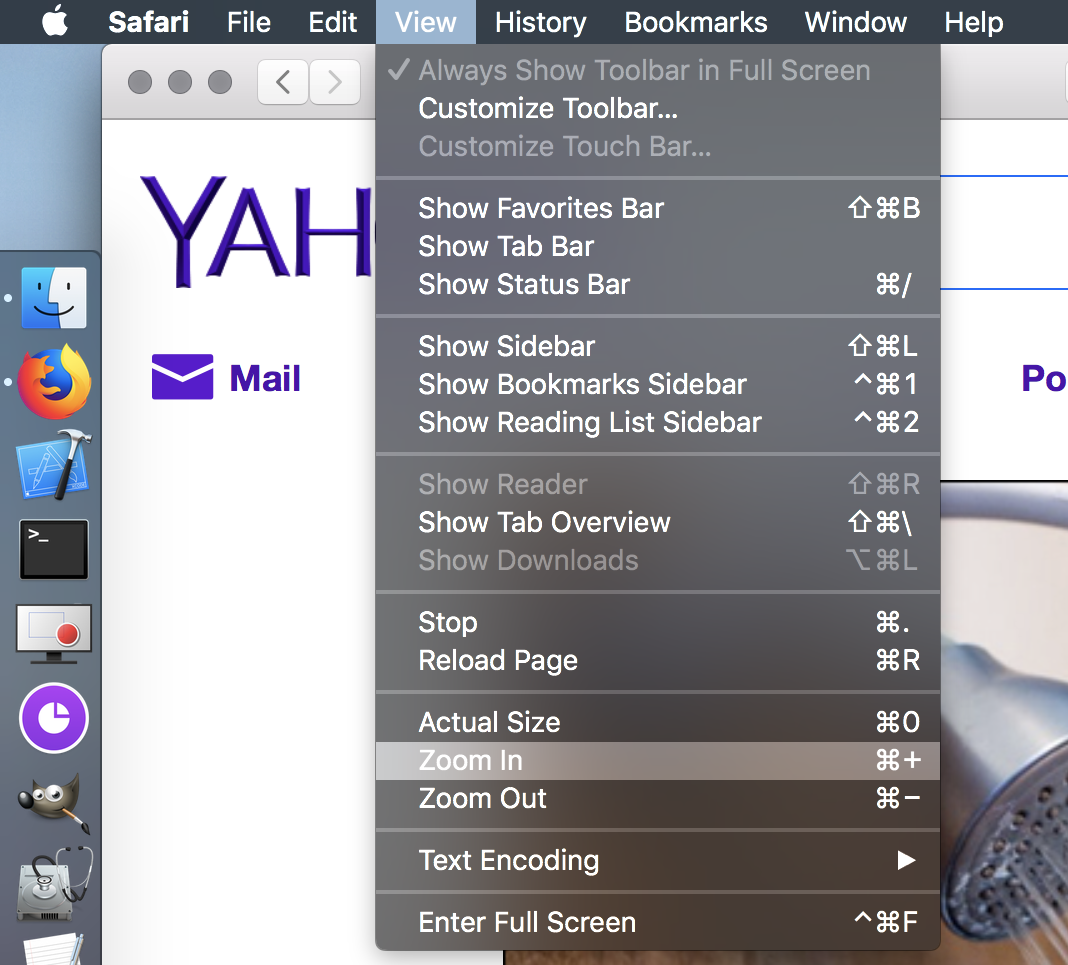Open Xcode from the Dock
This screenshot has width=1068, height=965.
pyautogui.click(x=54, y=464)
